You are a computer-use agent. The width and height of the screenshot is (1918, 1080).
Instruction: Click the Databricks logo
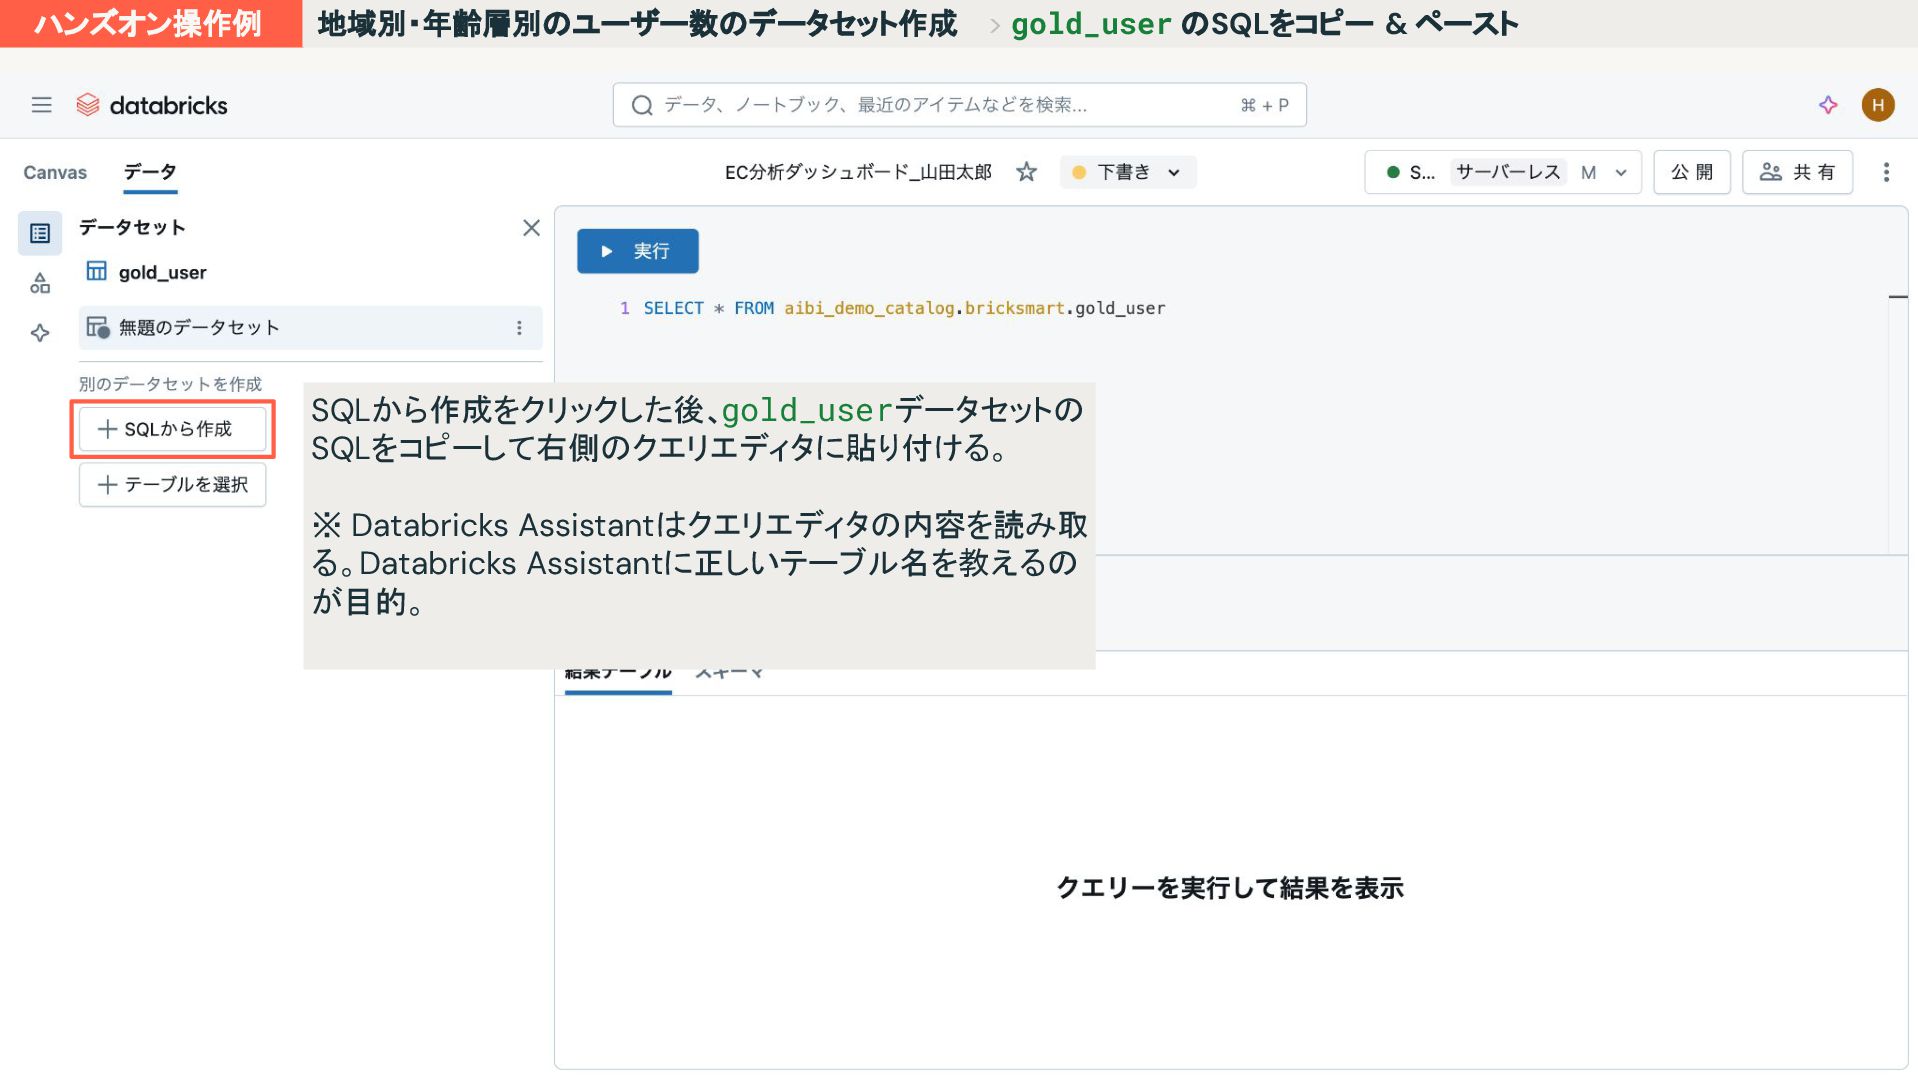coord(152,105)
